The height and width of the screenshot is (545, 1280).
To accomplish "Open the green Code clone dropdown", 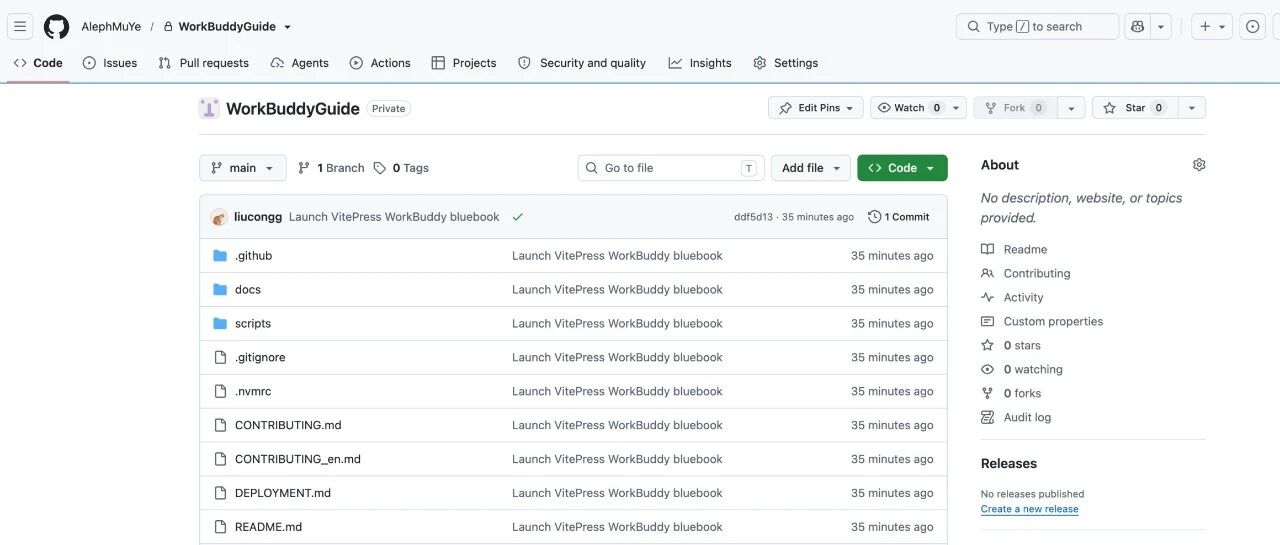I will tap(902, 168).
